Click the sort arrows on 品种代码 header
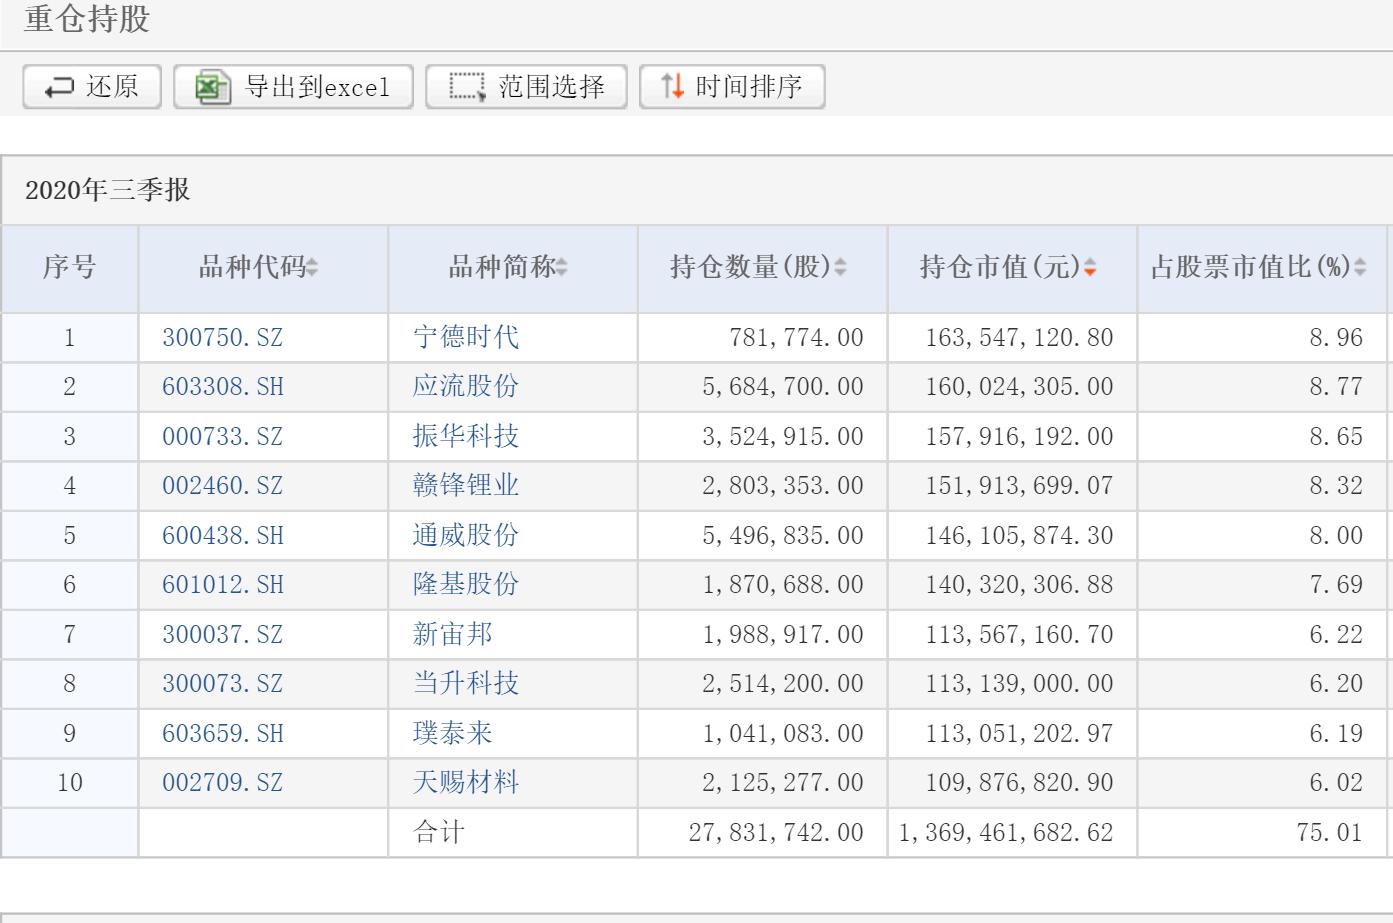The image size is (1393, 923). [x=312, y=268]
